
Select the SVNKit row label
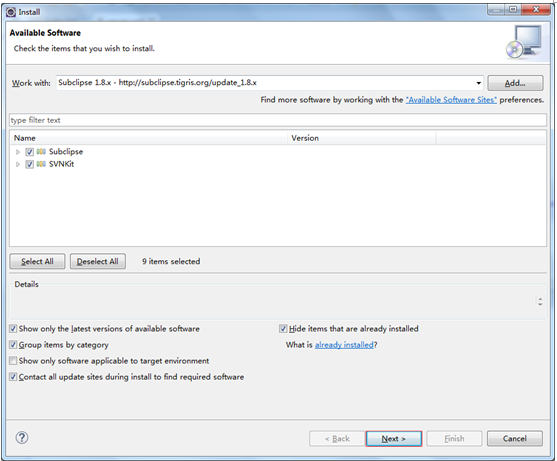(61, 164)
